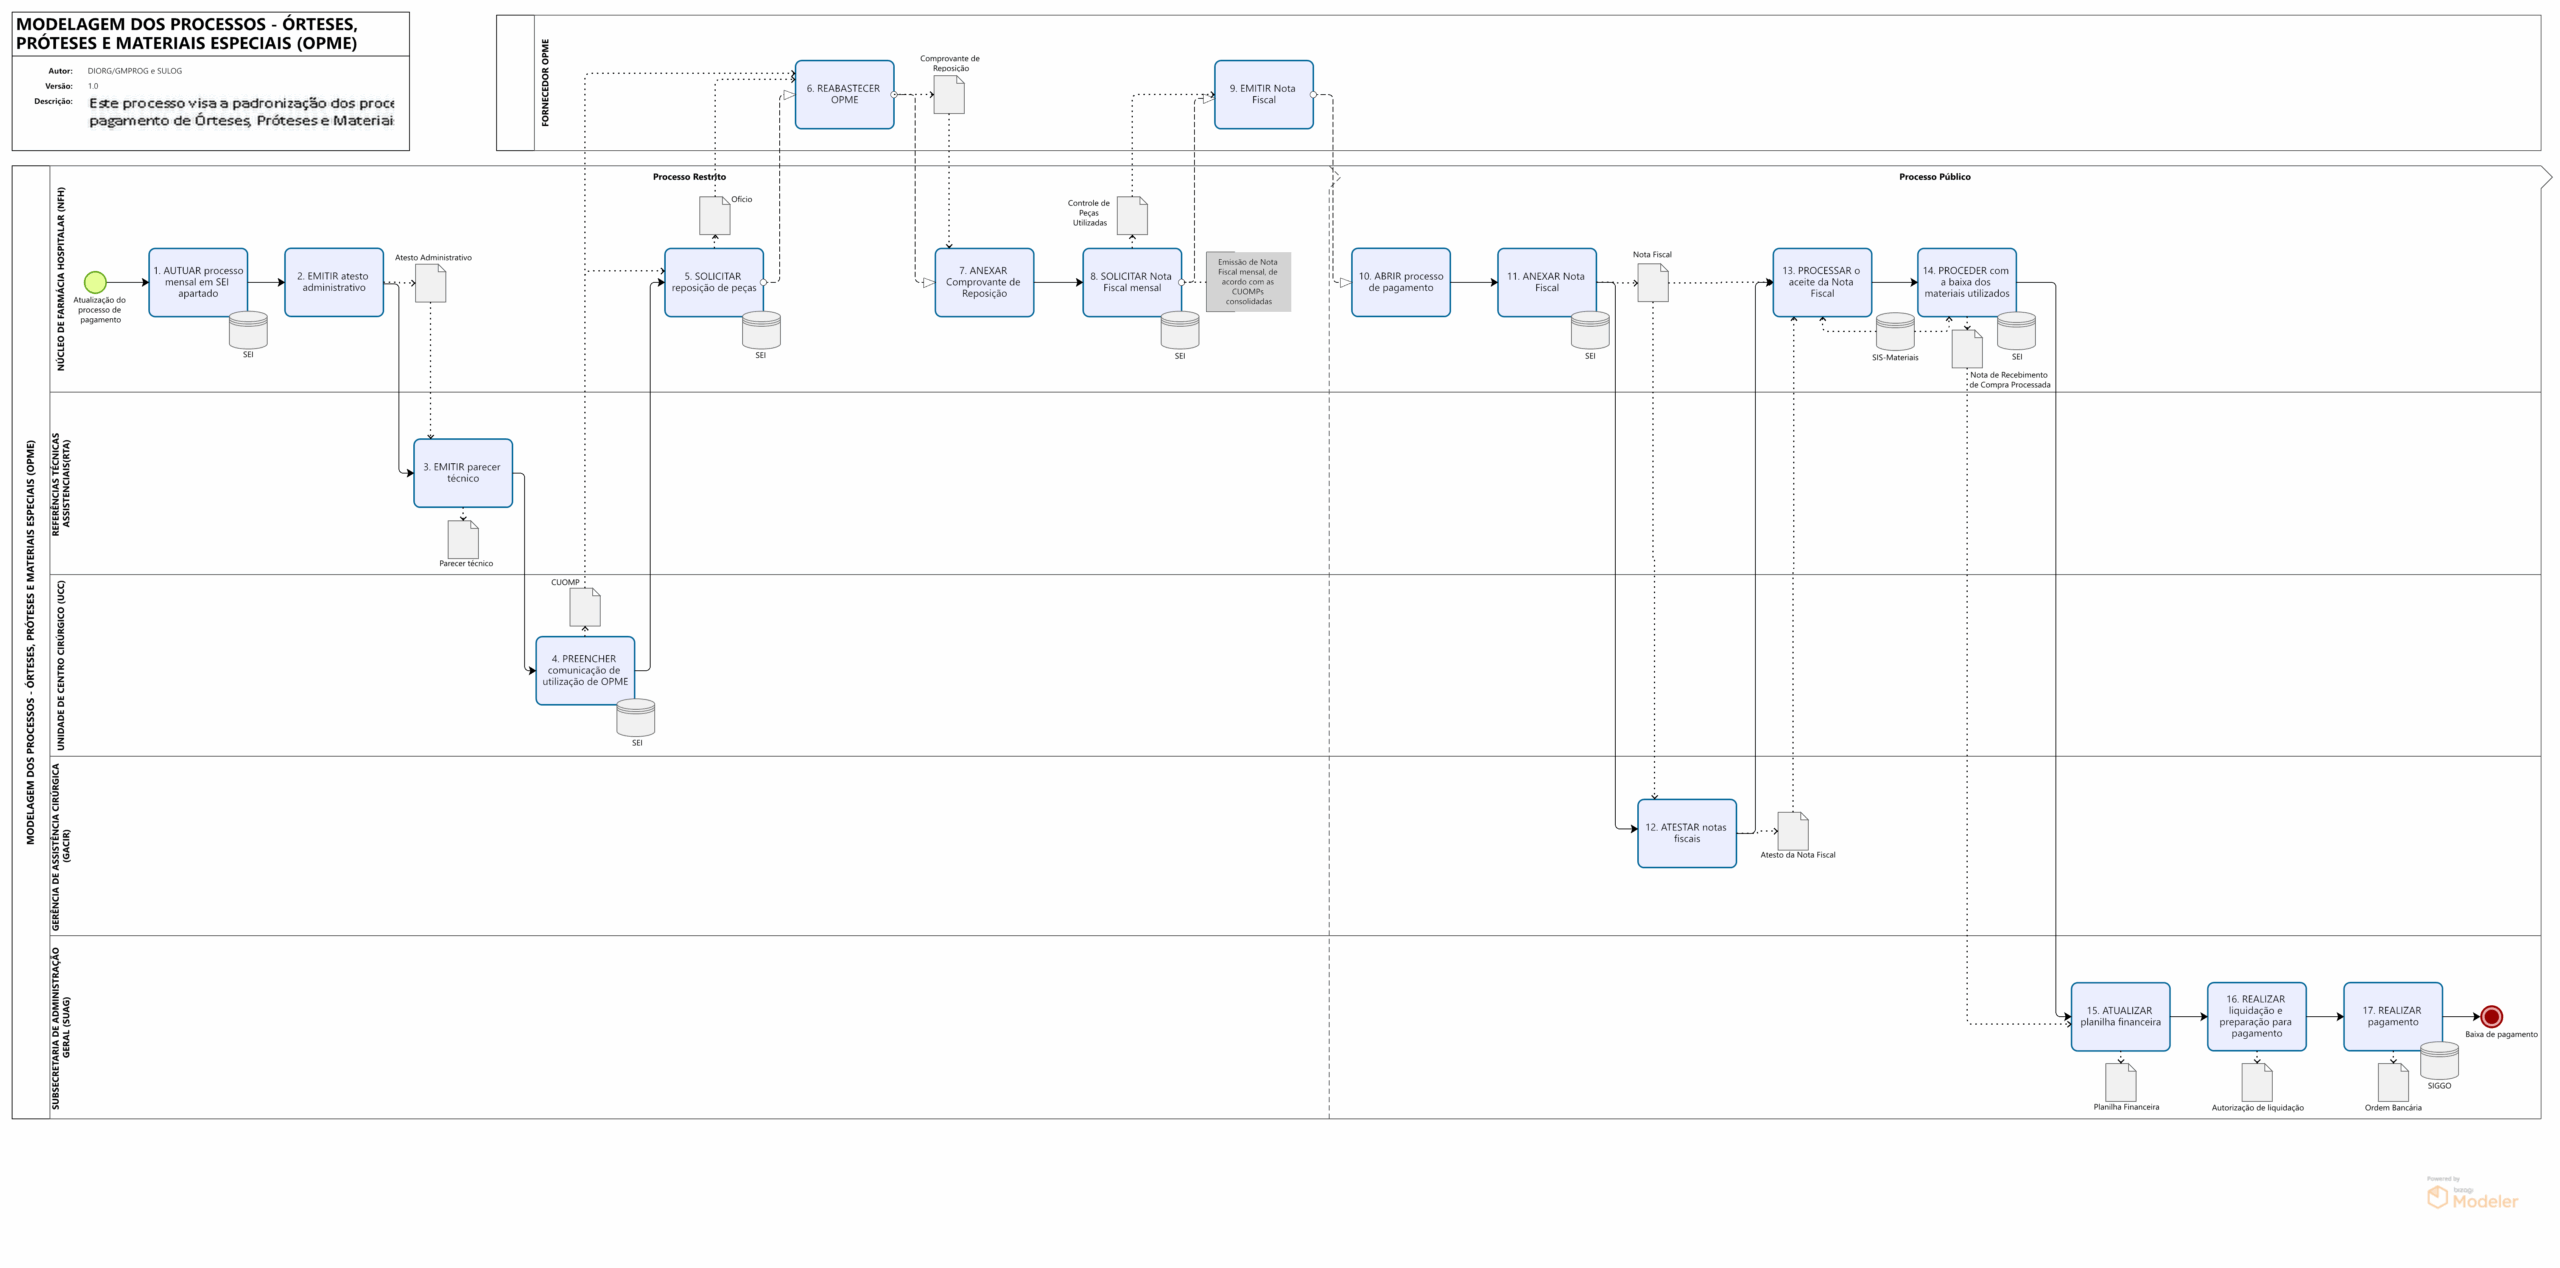Click the green start event circle
The width and height of the screenshot is (2560, 1268).
95,282
